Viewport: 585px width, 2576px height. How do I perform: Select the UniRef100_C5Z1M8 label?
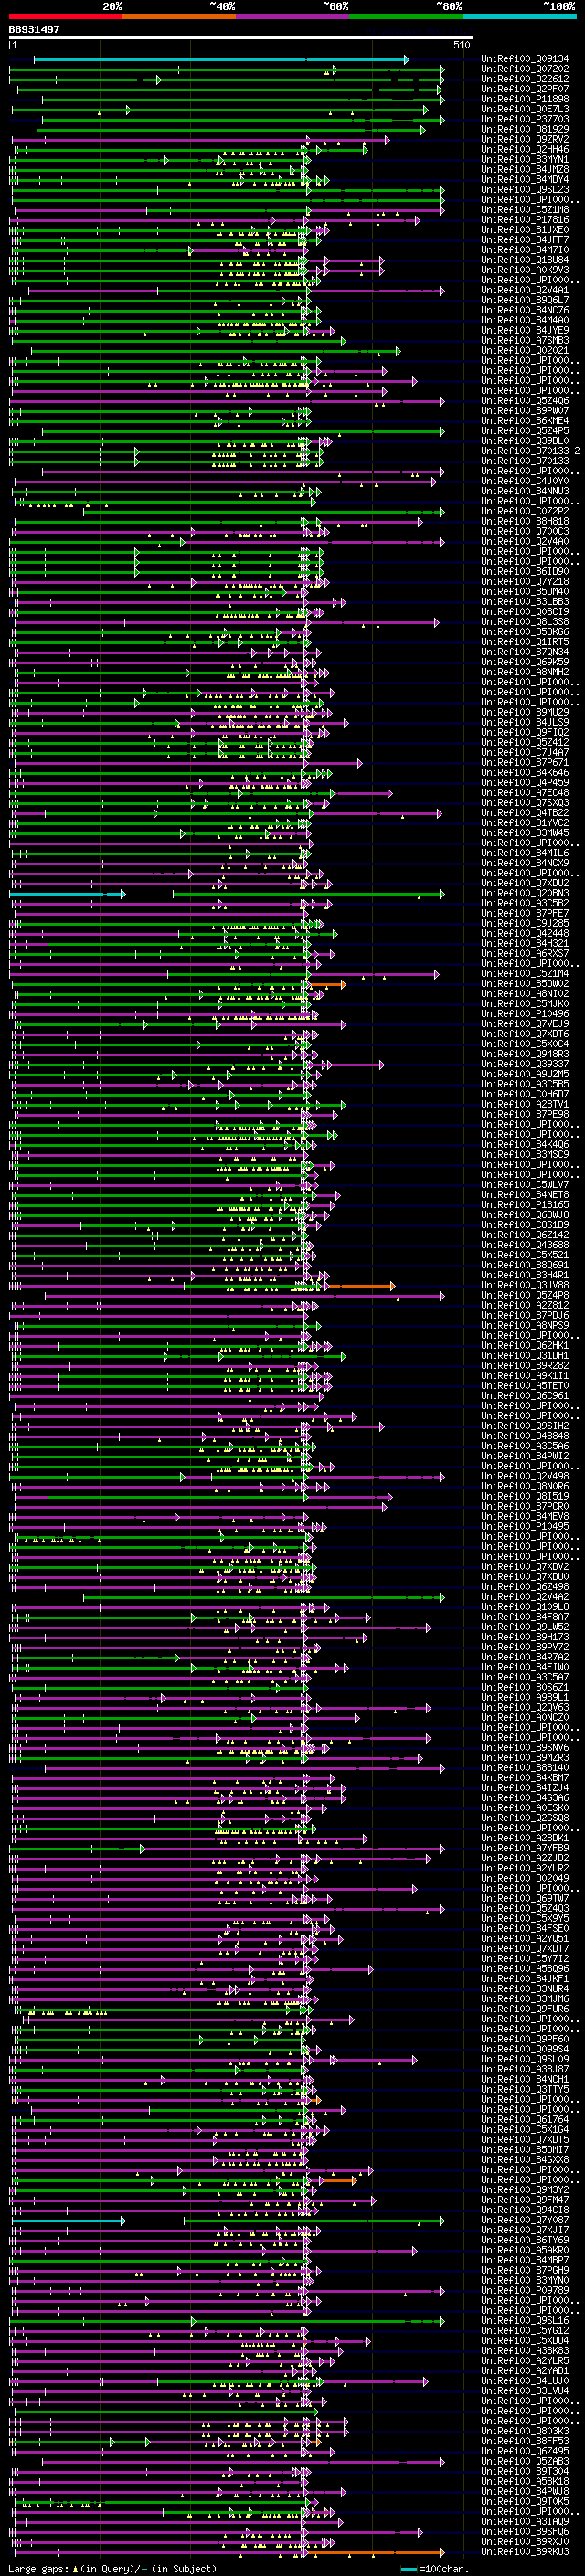click(524, 210)
